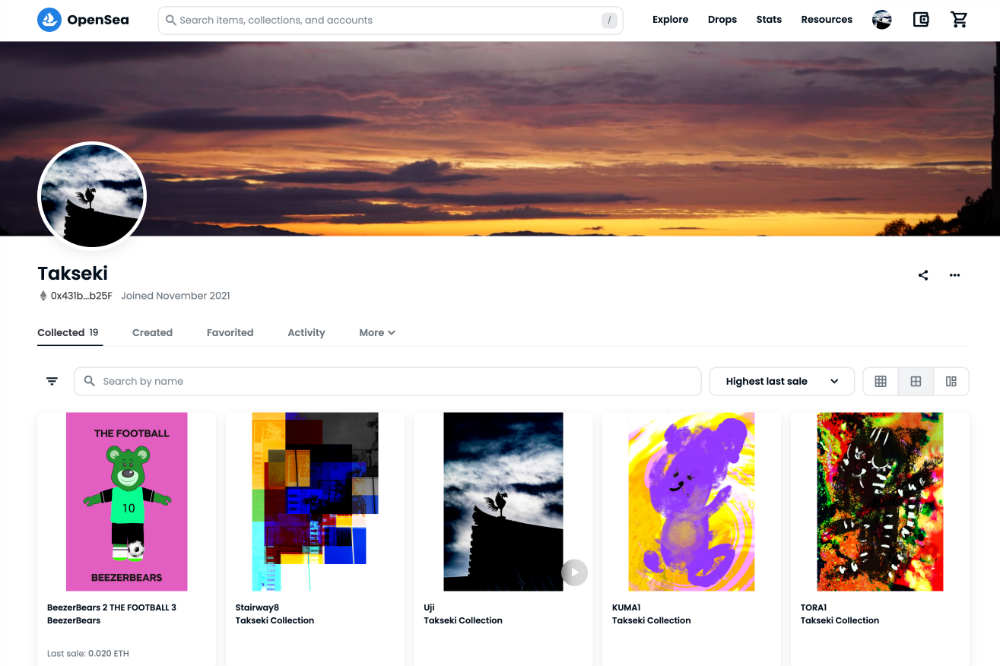Switch to the Created tab
This screenshot has height=666, width=1000.
pos(152,332)
